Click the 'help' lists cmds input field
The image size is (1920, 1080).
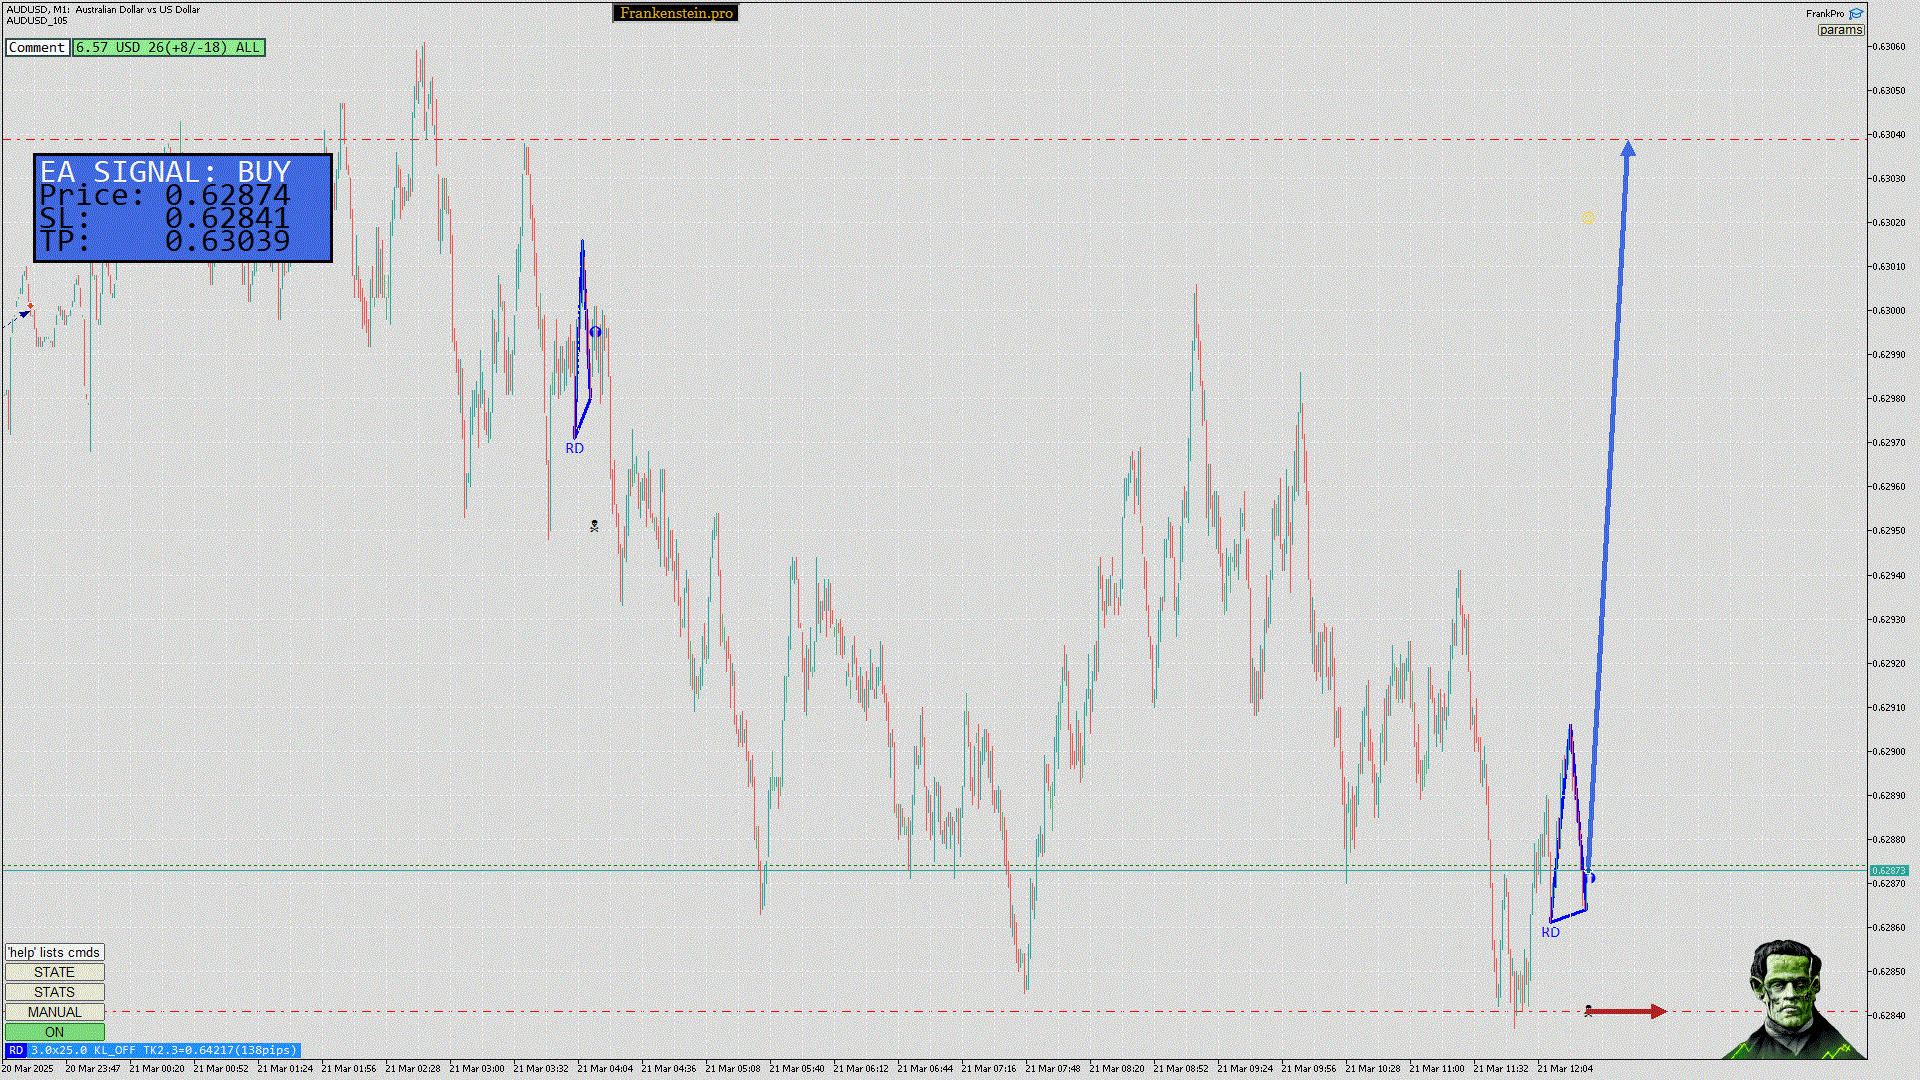point(55,952)
